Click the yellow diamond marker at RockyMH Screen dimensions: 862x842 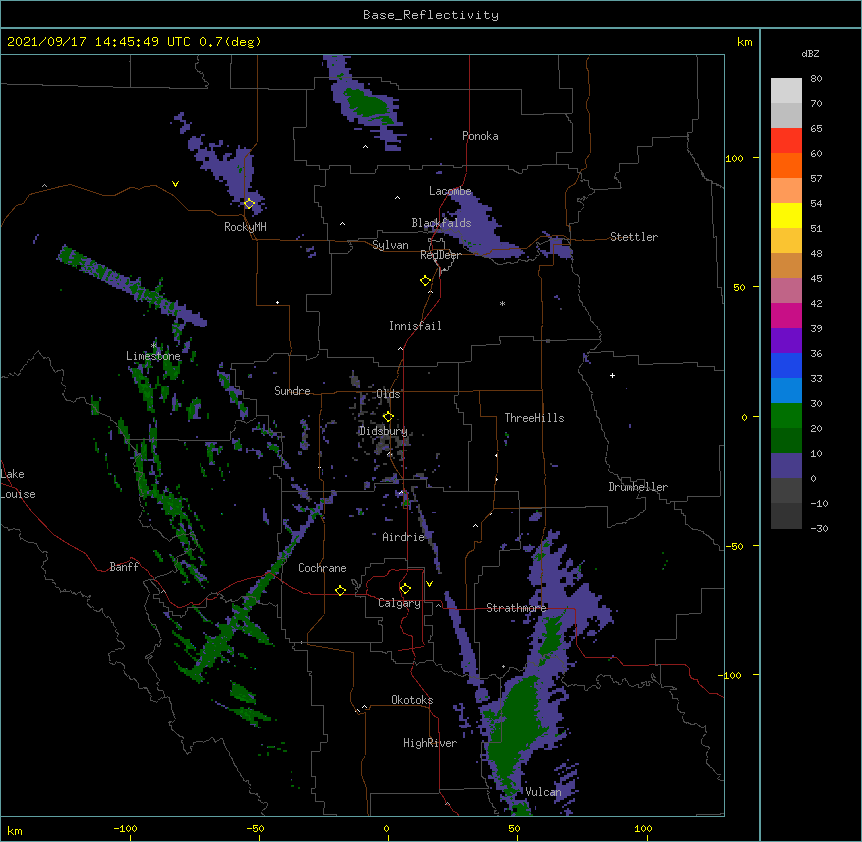click(249, 203)
